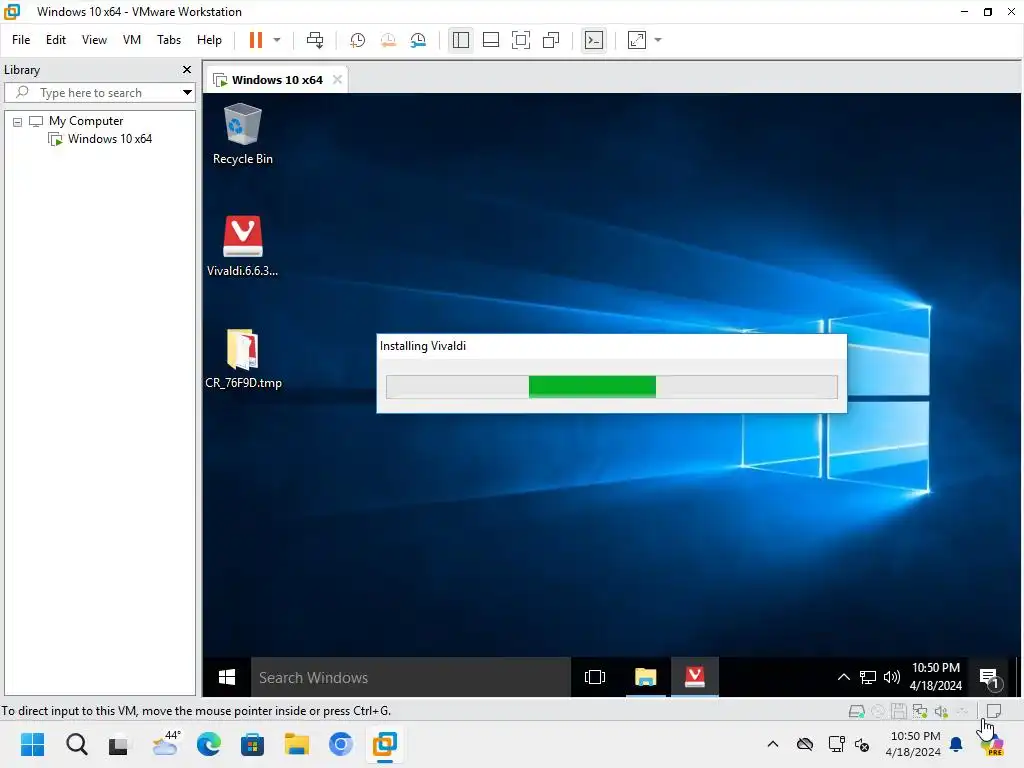1024x768 pixels.
Task: Click the stretch guest display icon
Action: point(637,40)
